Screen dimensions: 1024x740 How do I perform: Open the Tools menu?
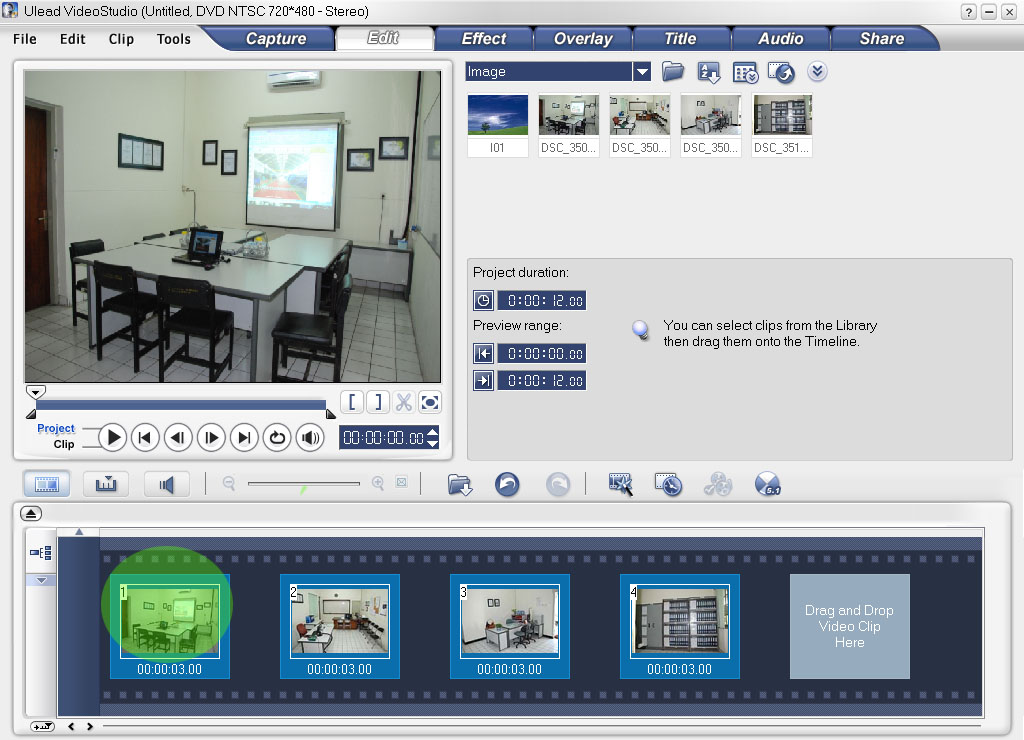click(173, 39)
